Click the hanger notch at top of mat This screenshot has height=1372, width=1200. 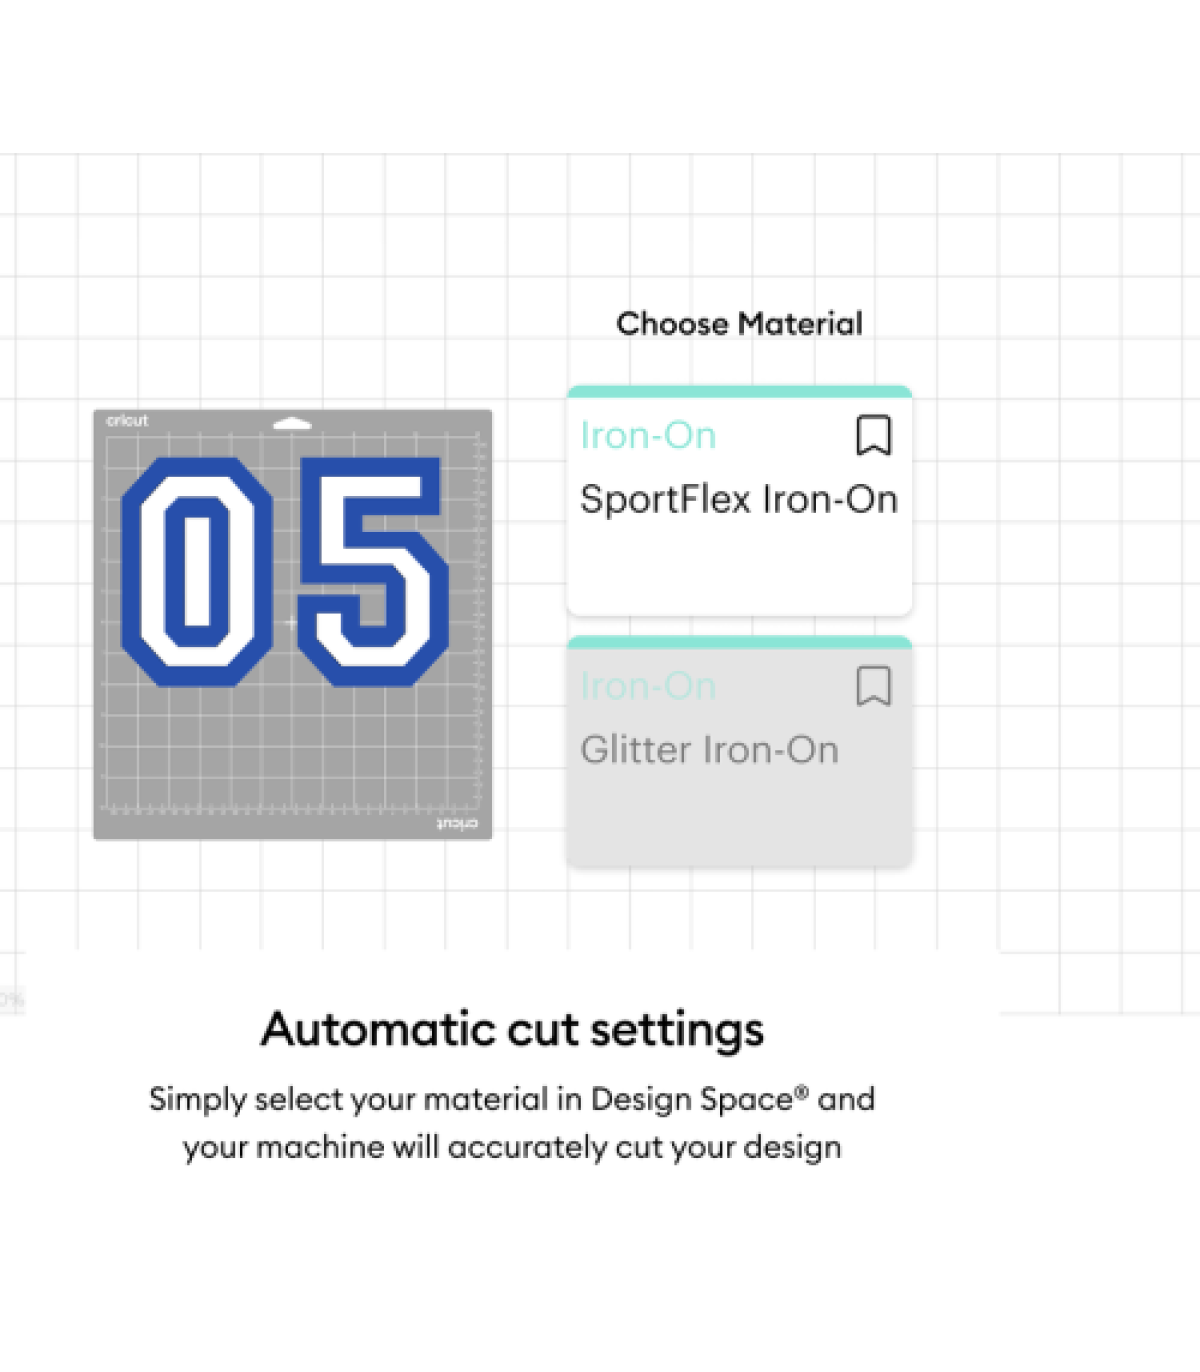(x=292, y=423)
